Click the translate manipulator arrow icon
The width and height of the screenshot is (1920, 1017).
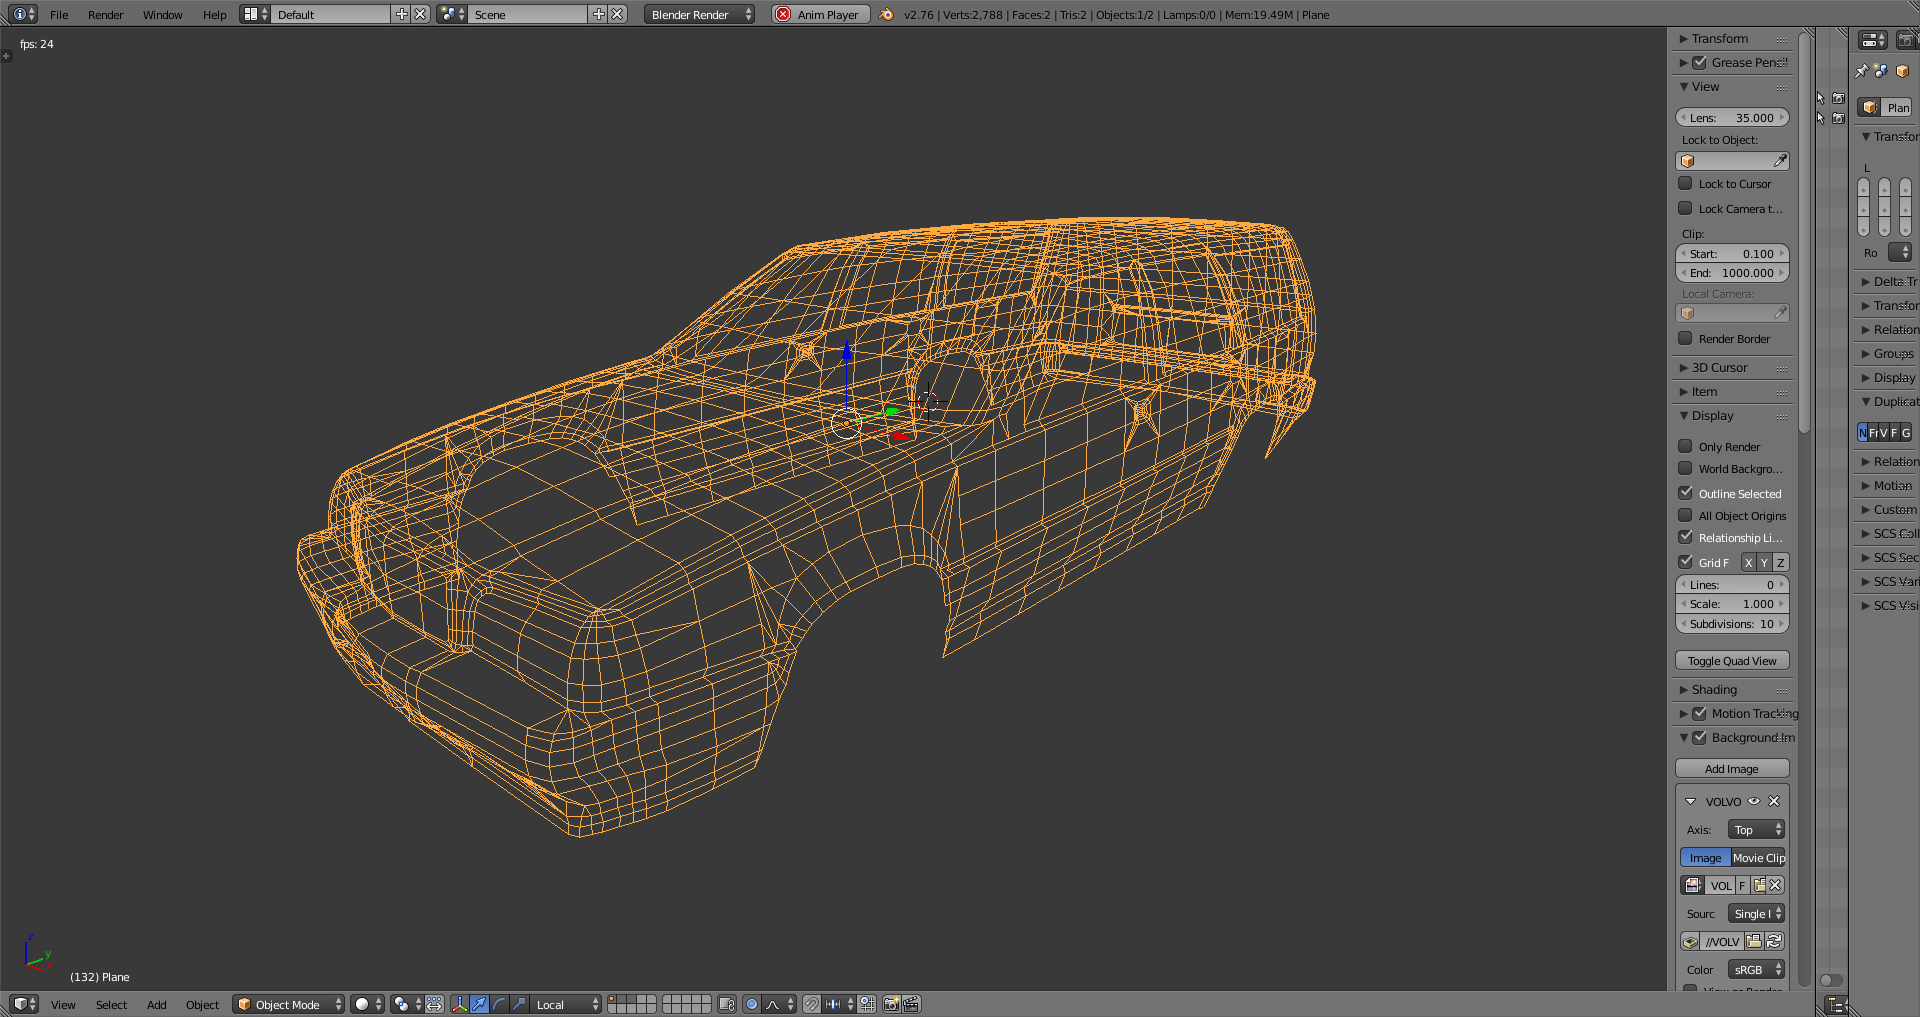pyautogui.click(x=480, y=1004)
